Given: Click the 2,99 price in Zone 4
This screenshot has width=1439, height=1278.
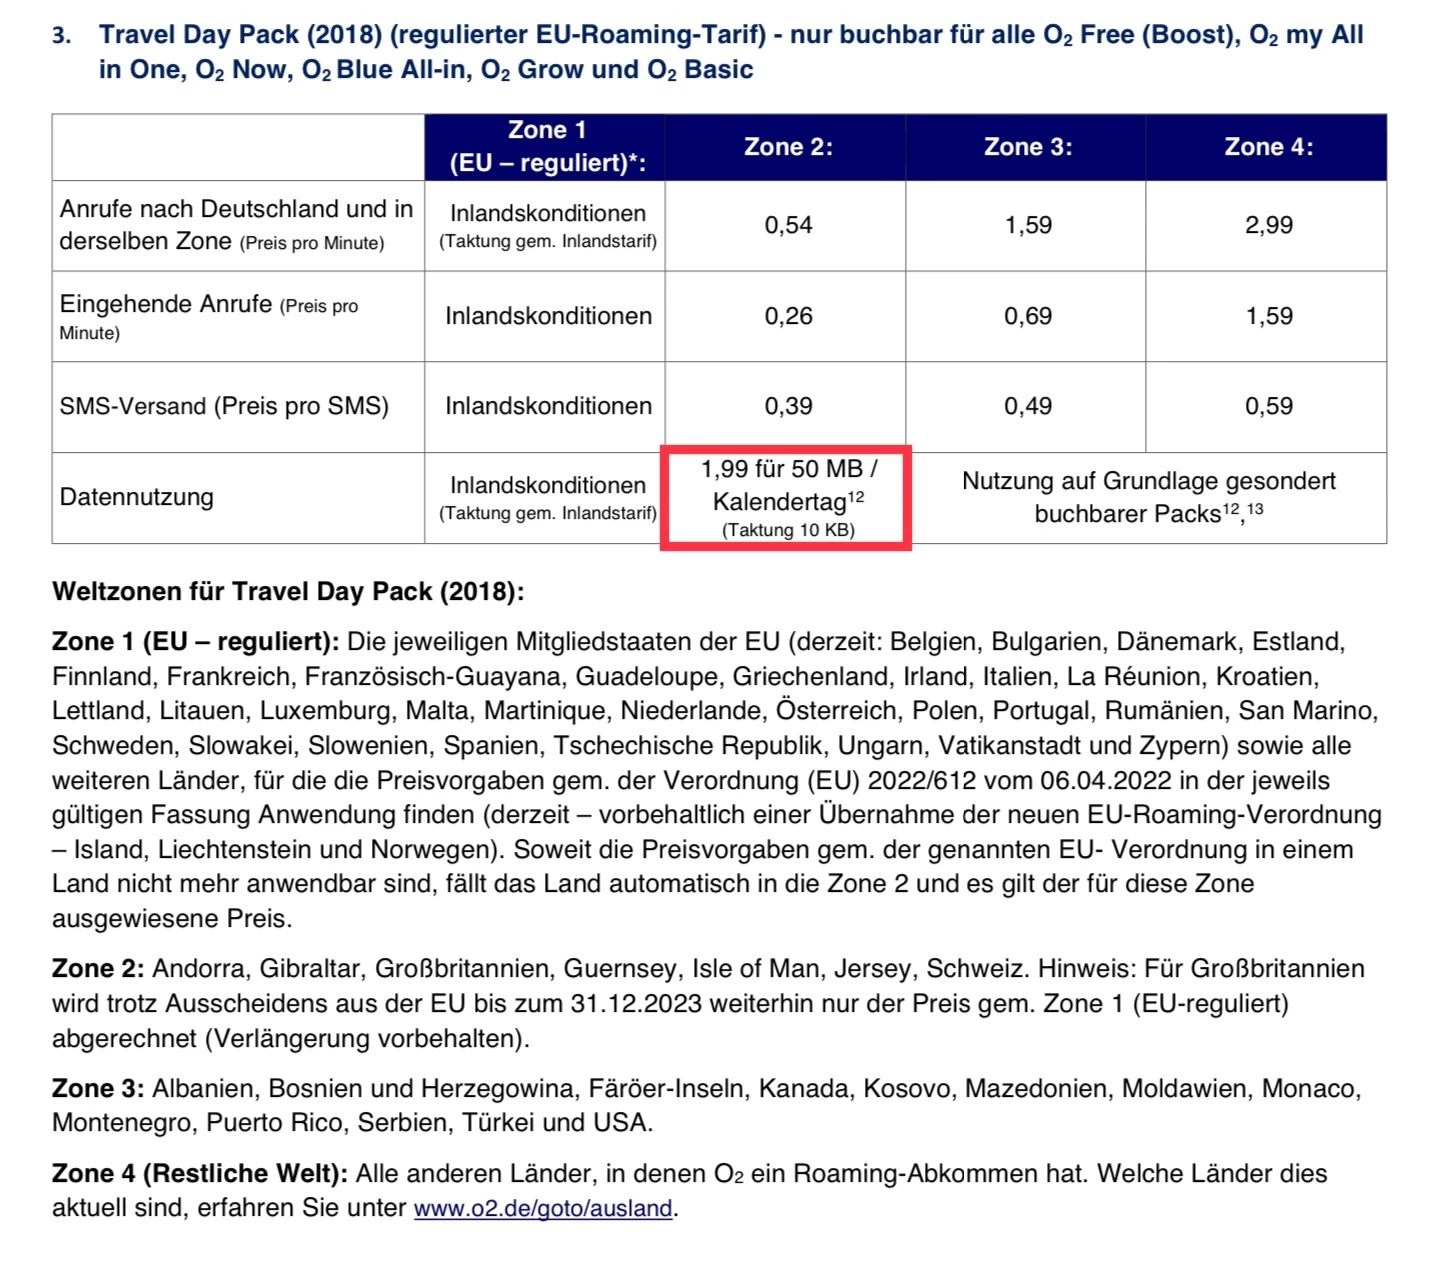Looking at the screenshot, I should tap(1268, 225).
